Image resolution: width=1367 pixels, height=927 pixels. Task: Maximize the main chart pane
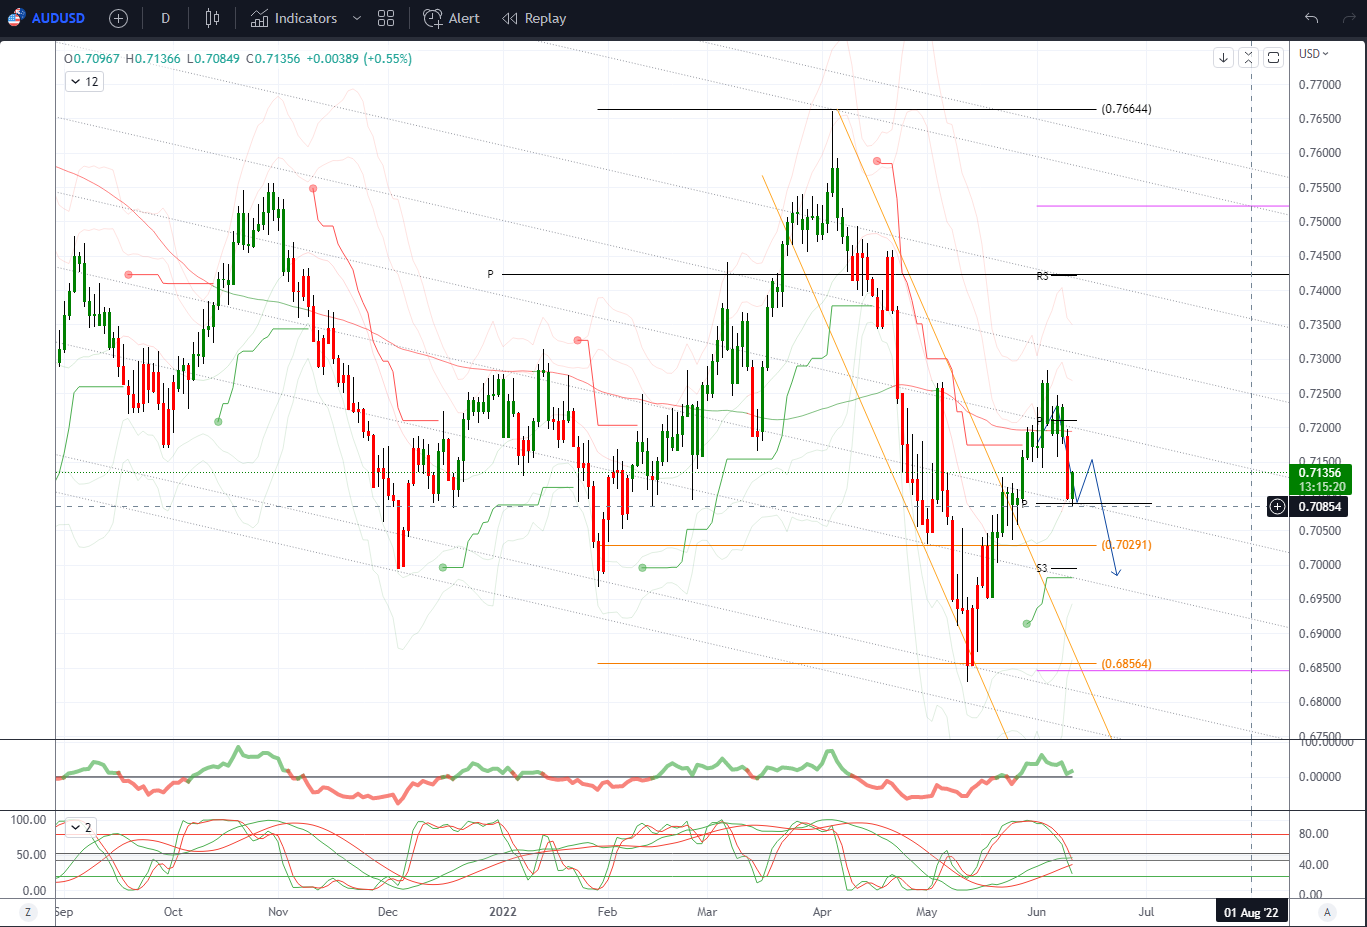tap(1273, 58)
